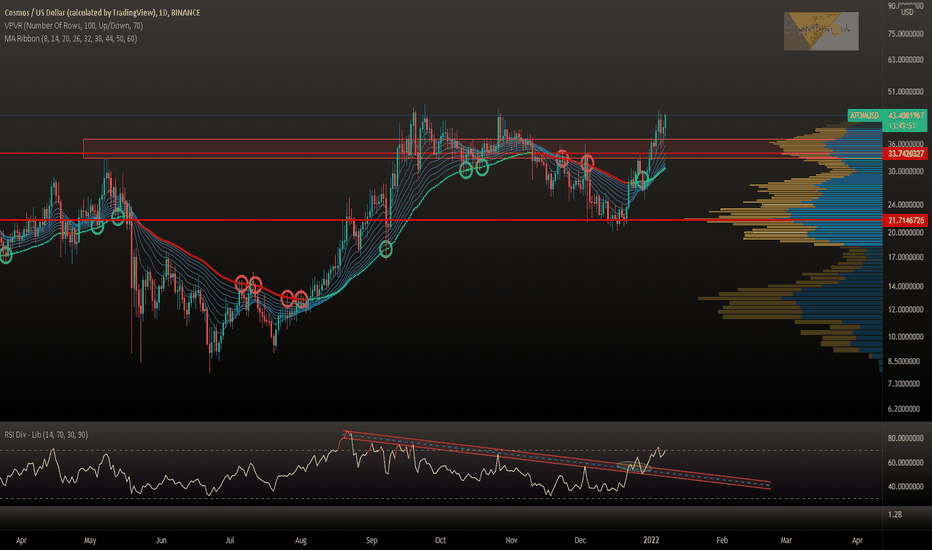The width and height of the screenshot is (932, 550).
Task: Click the RSI 80.0000000 scale label
Action: tap(905, 438)
